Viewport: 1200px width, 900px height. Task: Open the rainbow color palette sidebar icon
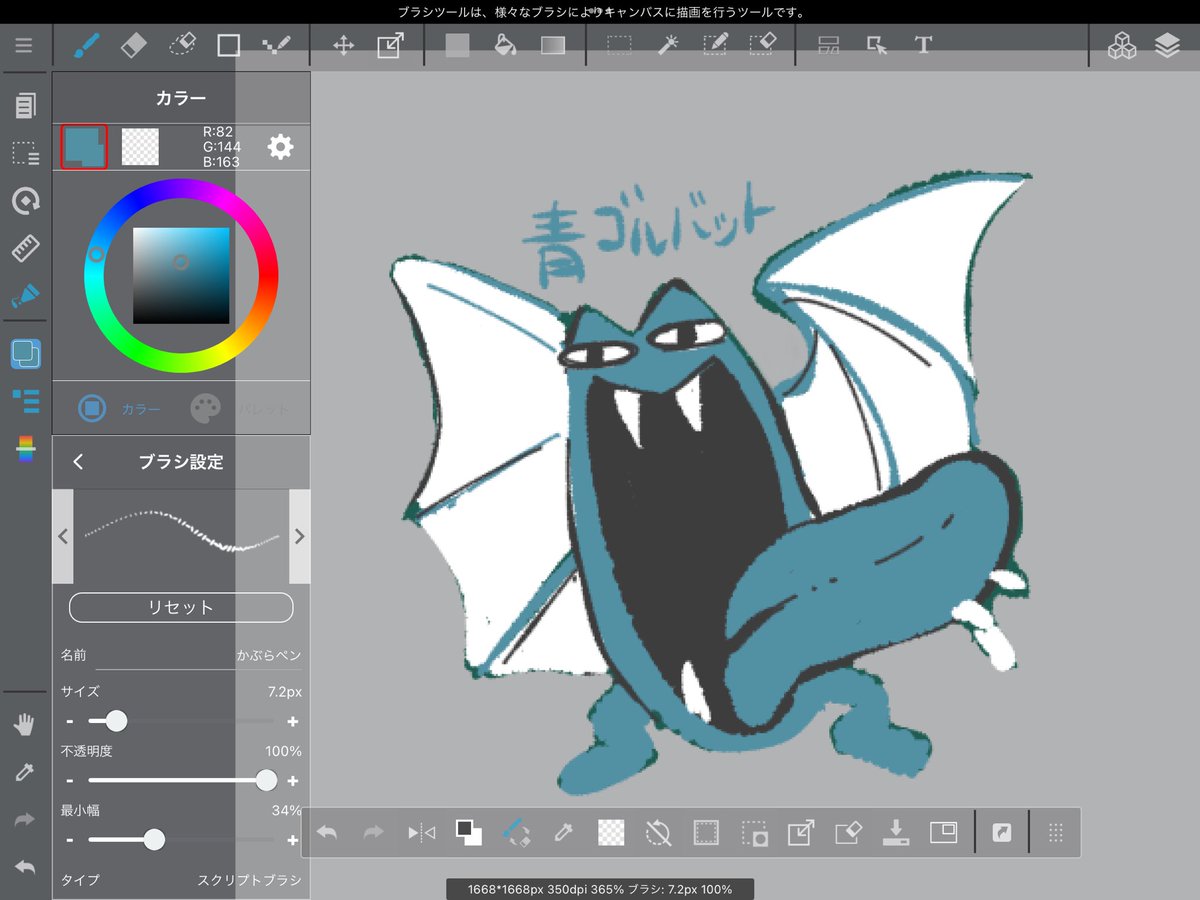point(25,448)
